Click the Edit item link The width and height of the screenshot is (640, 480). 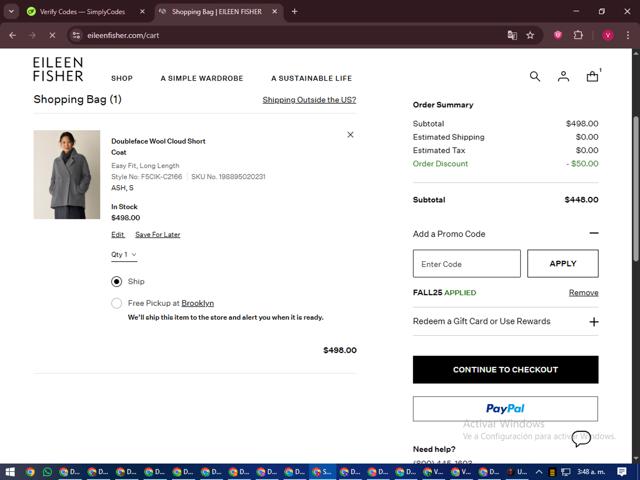click(x=118, y=235)
